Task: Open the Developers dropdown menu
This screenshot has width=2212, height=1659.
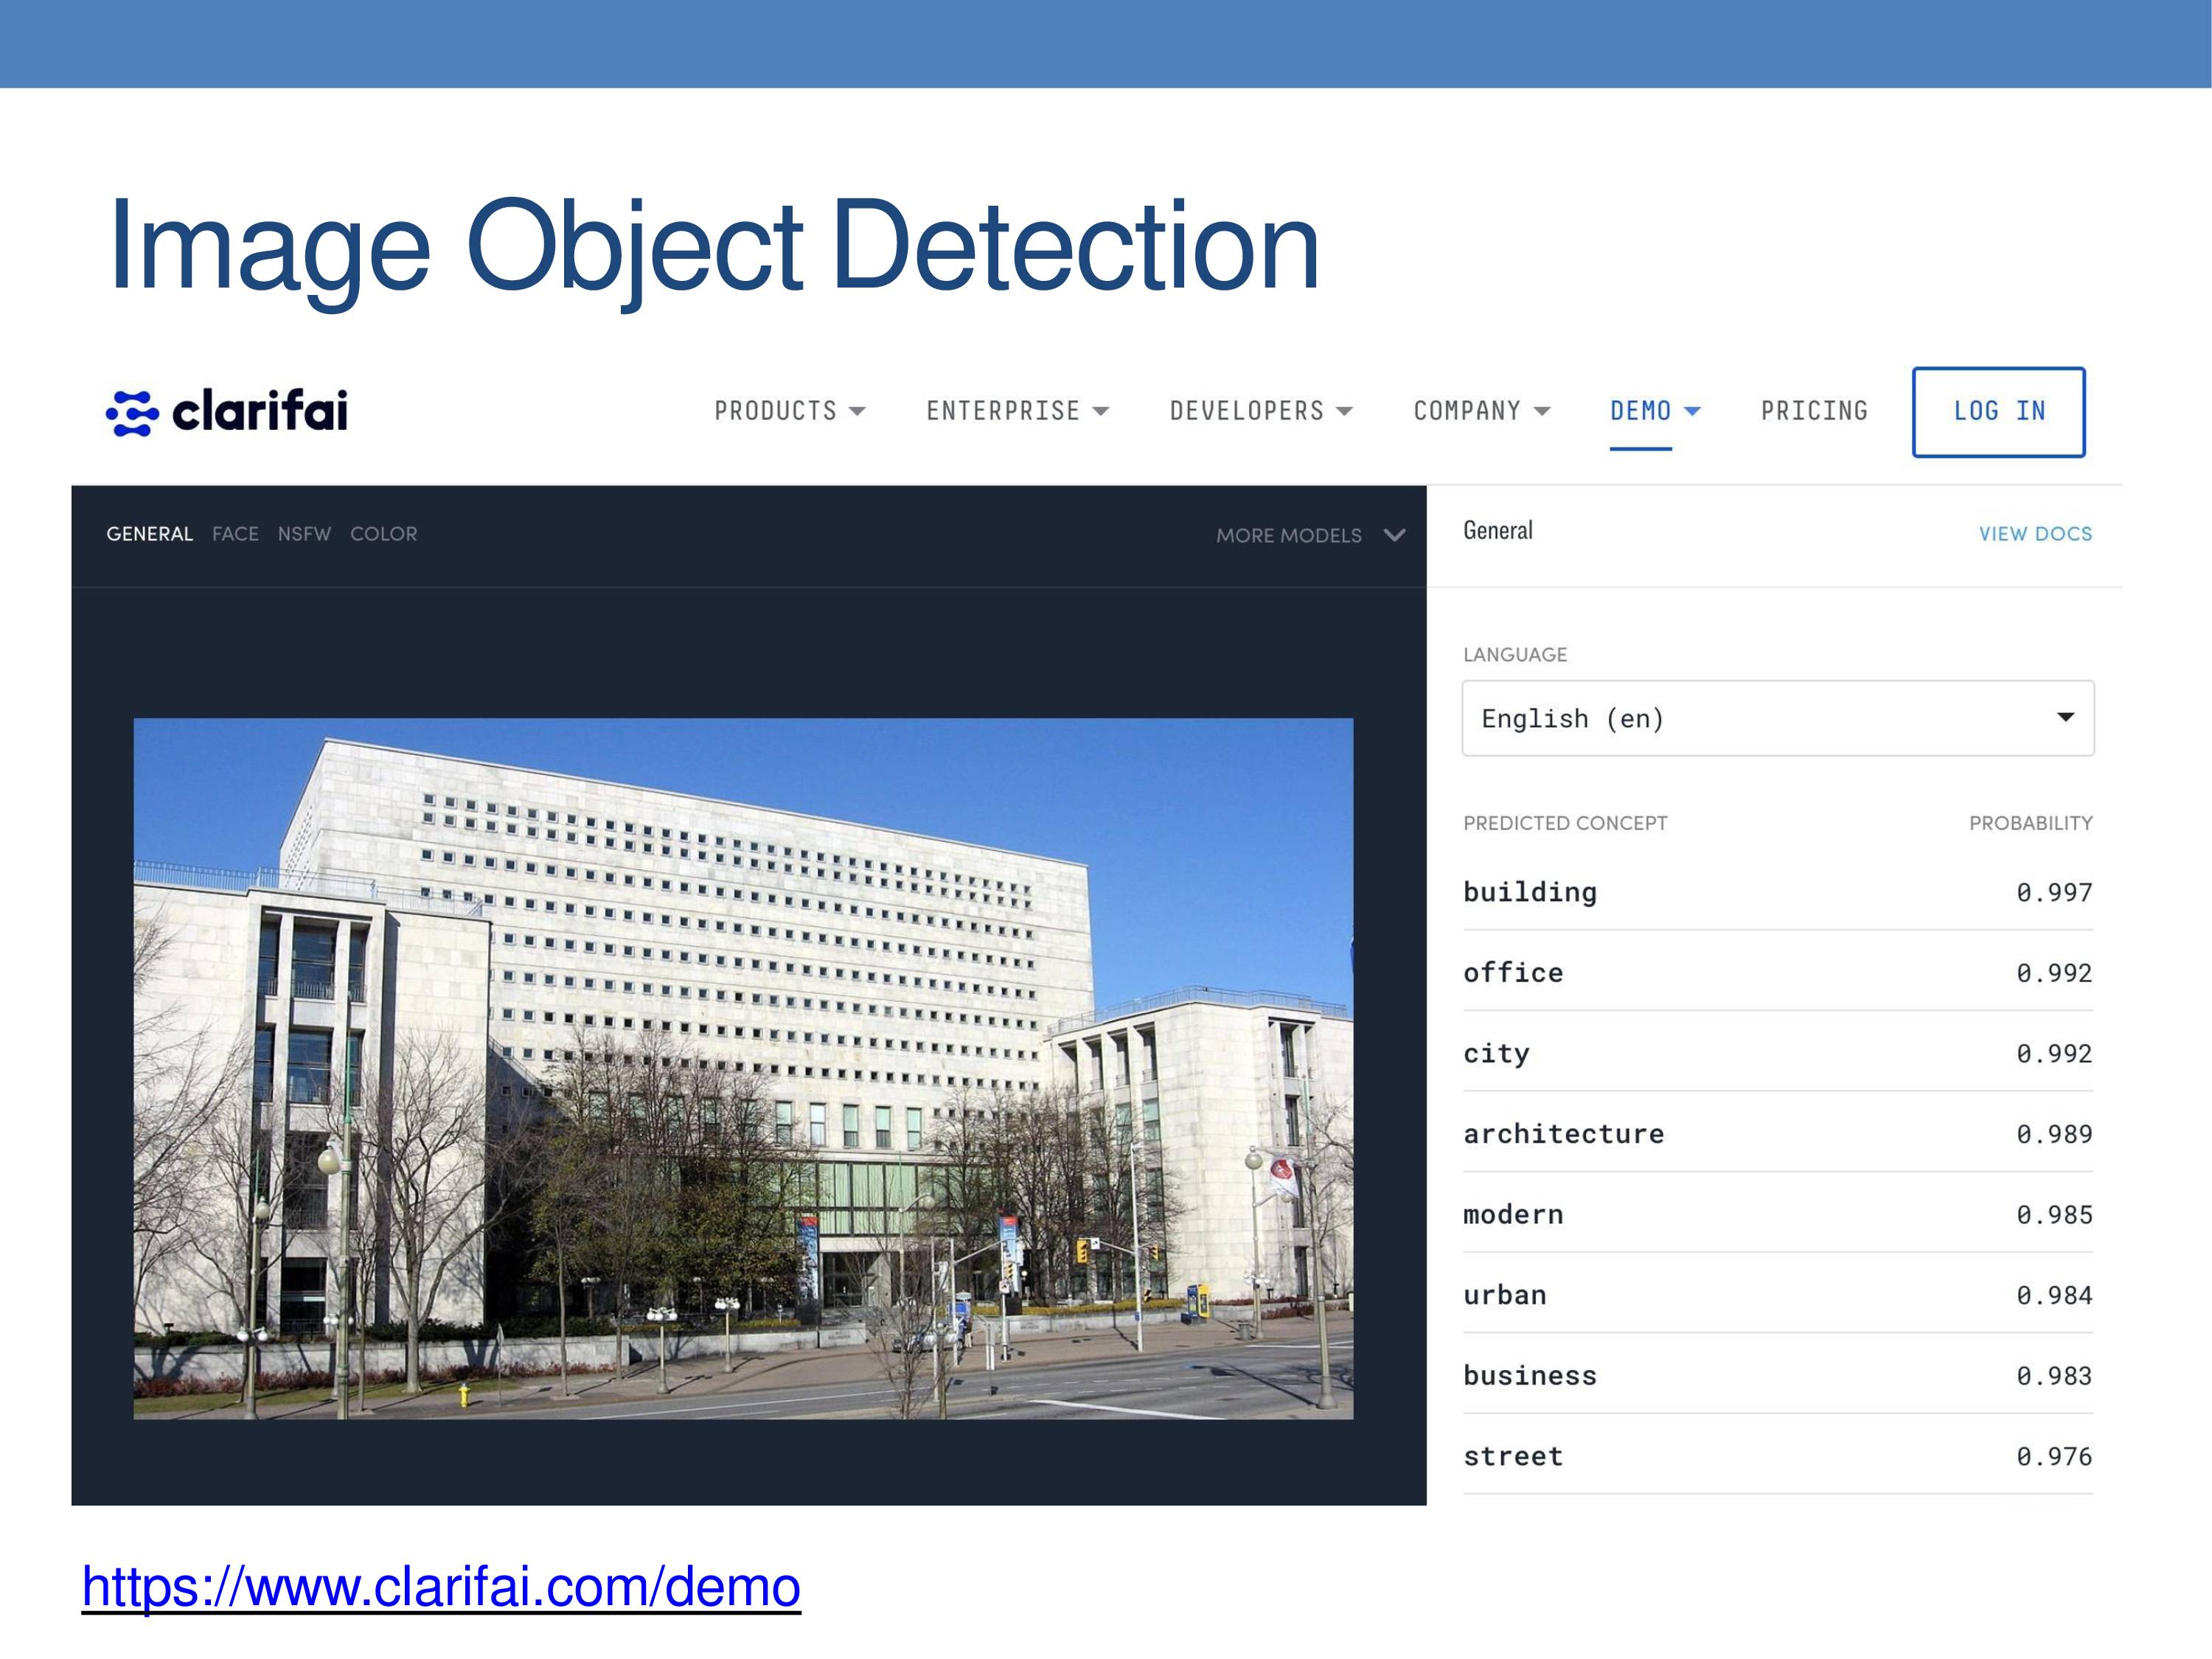Action: click(x=1261, y=411)
